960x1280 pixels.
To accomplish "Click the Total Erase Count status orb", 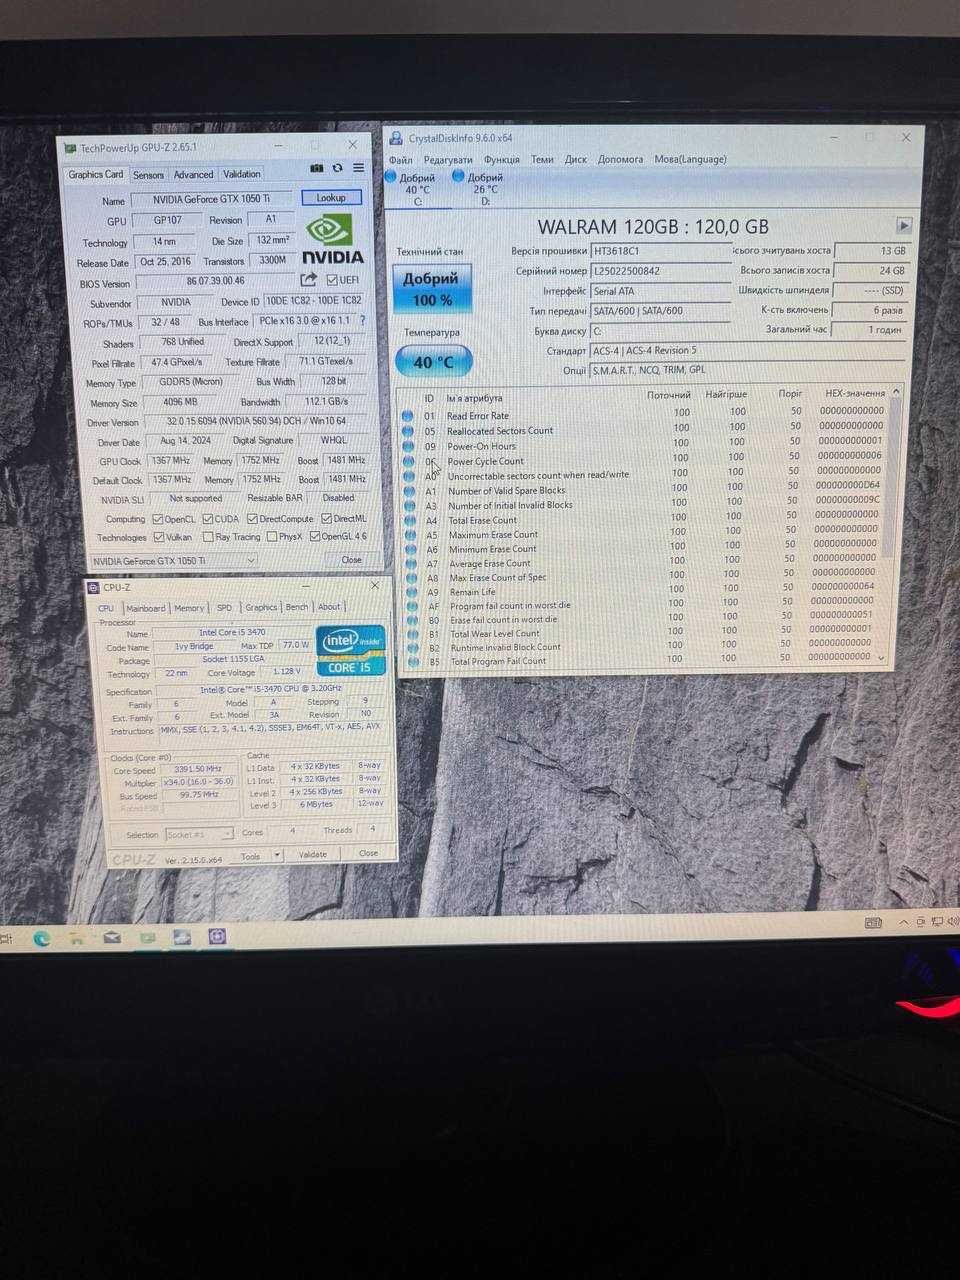I will click(408, 520).
